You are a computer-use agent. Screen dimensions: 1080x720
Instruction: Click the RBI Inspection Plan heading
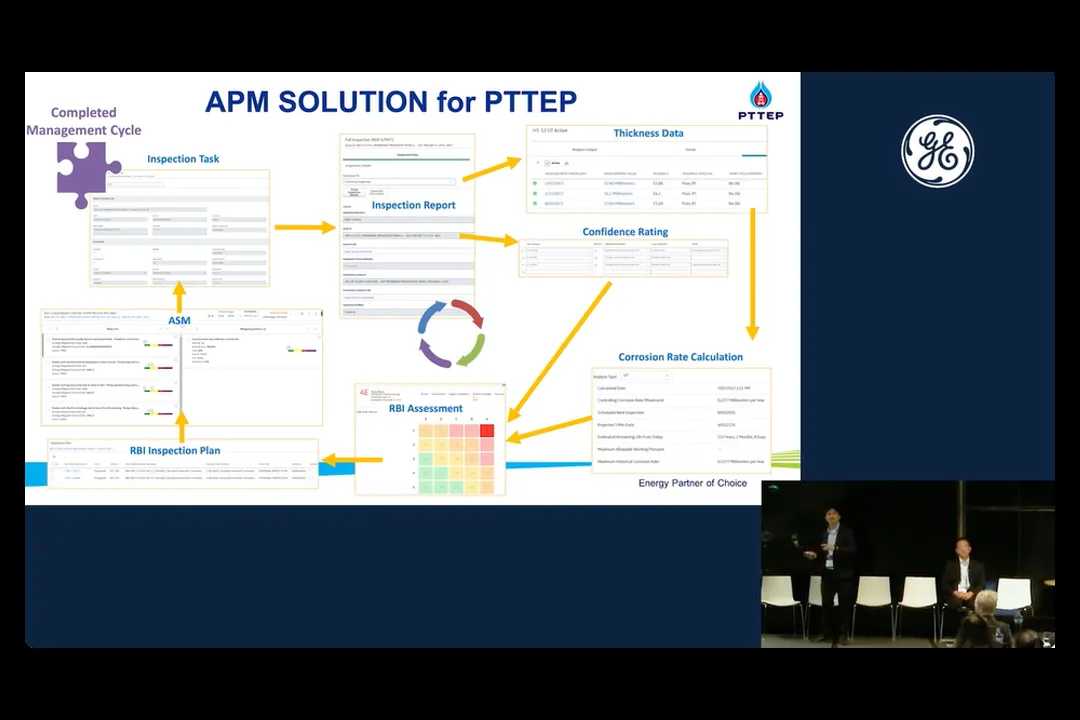pyautogui.click(x=175, y=451)
